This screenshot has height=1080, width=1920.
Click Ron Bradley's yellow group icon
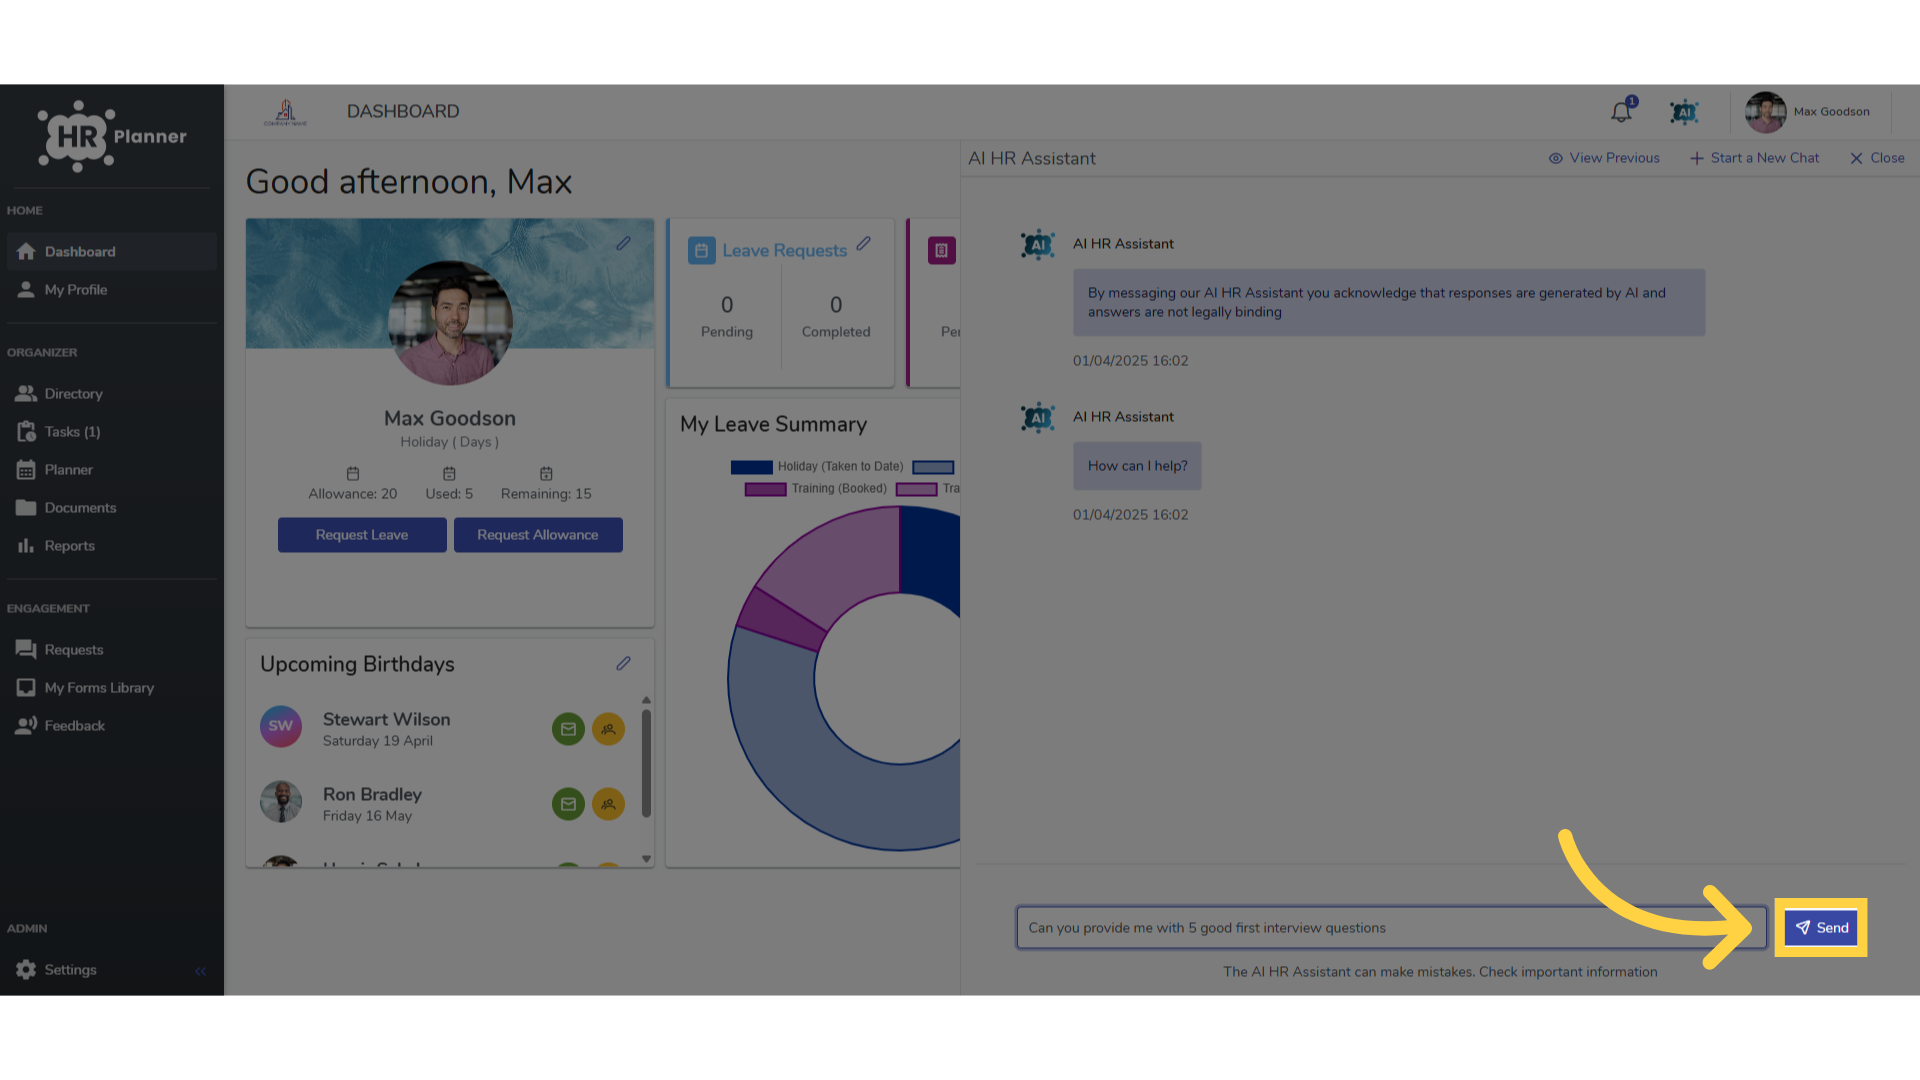(608, 804)
